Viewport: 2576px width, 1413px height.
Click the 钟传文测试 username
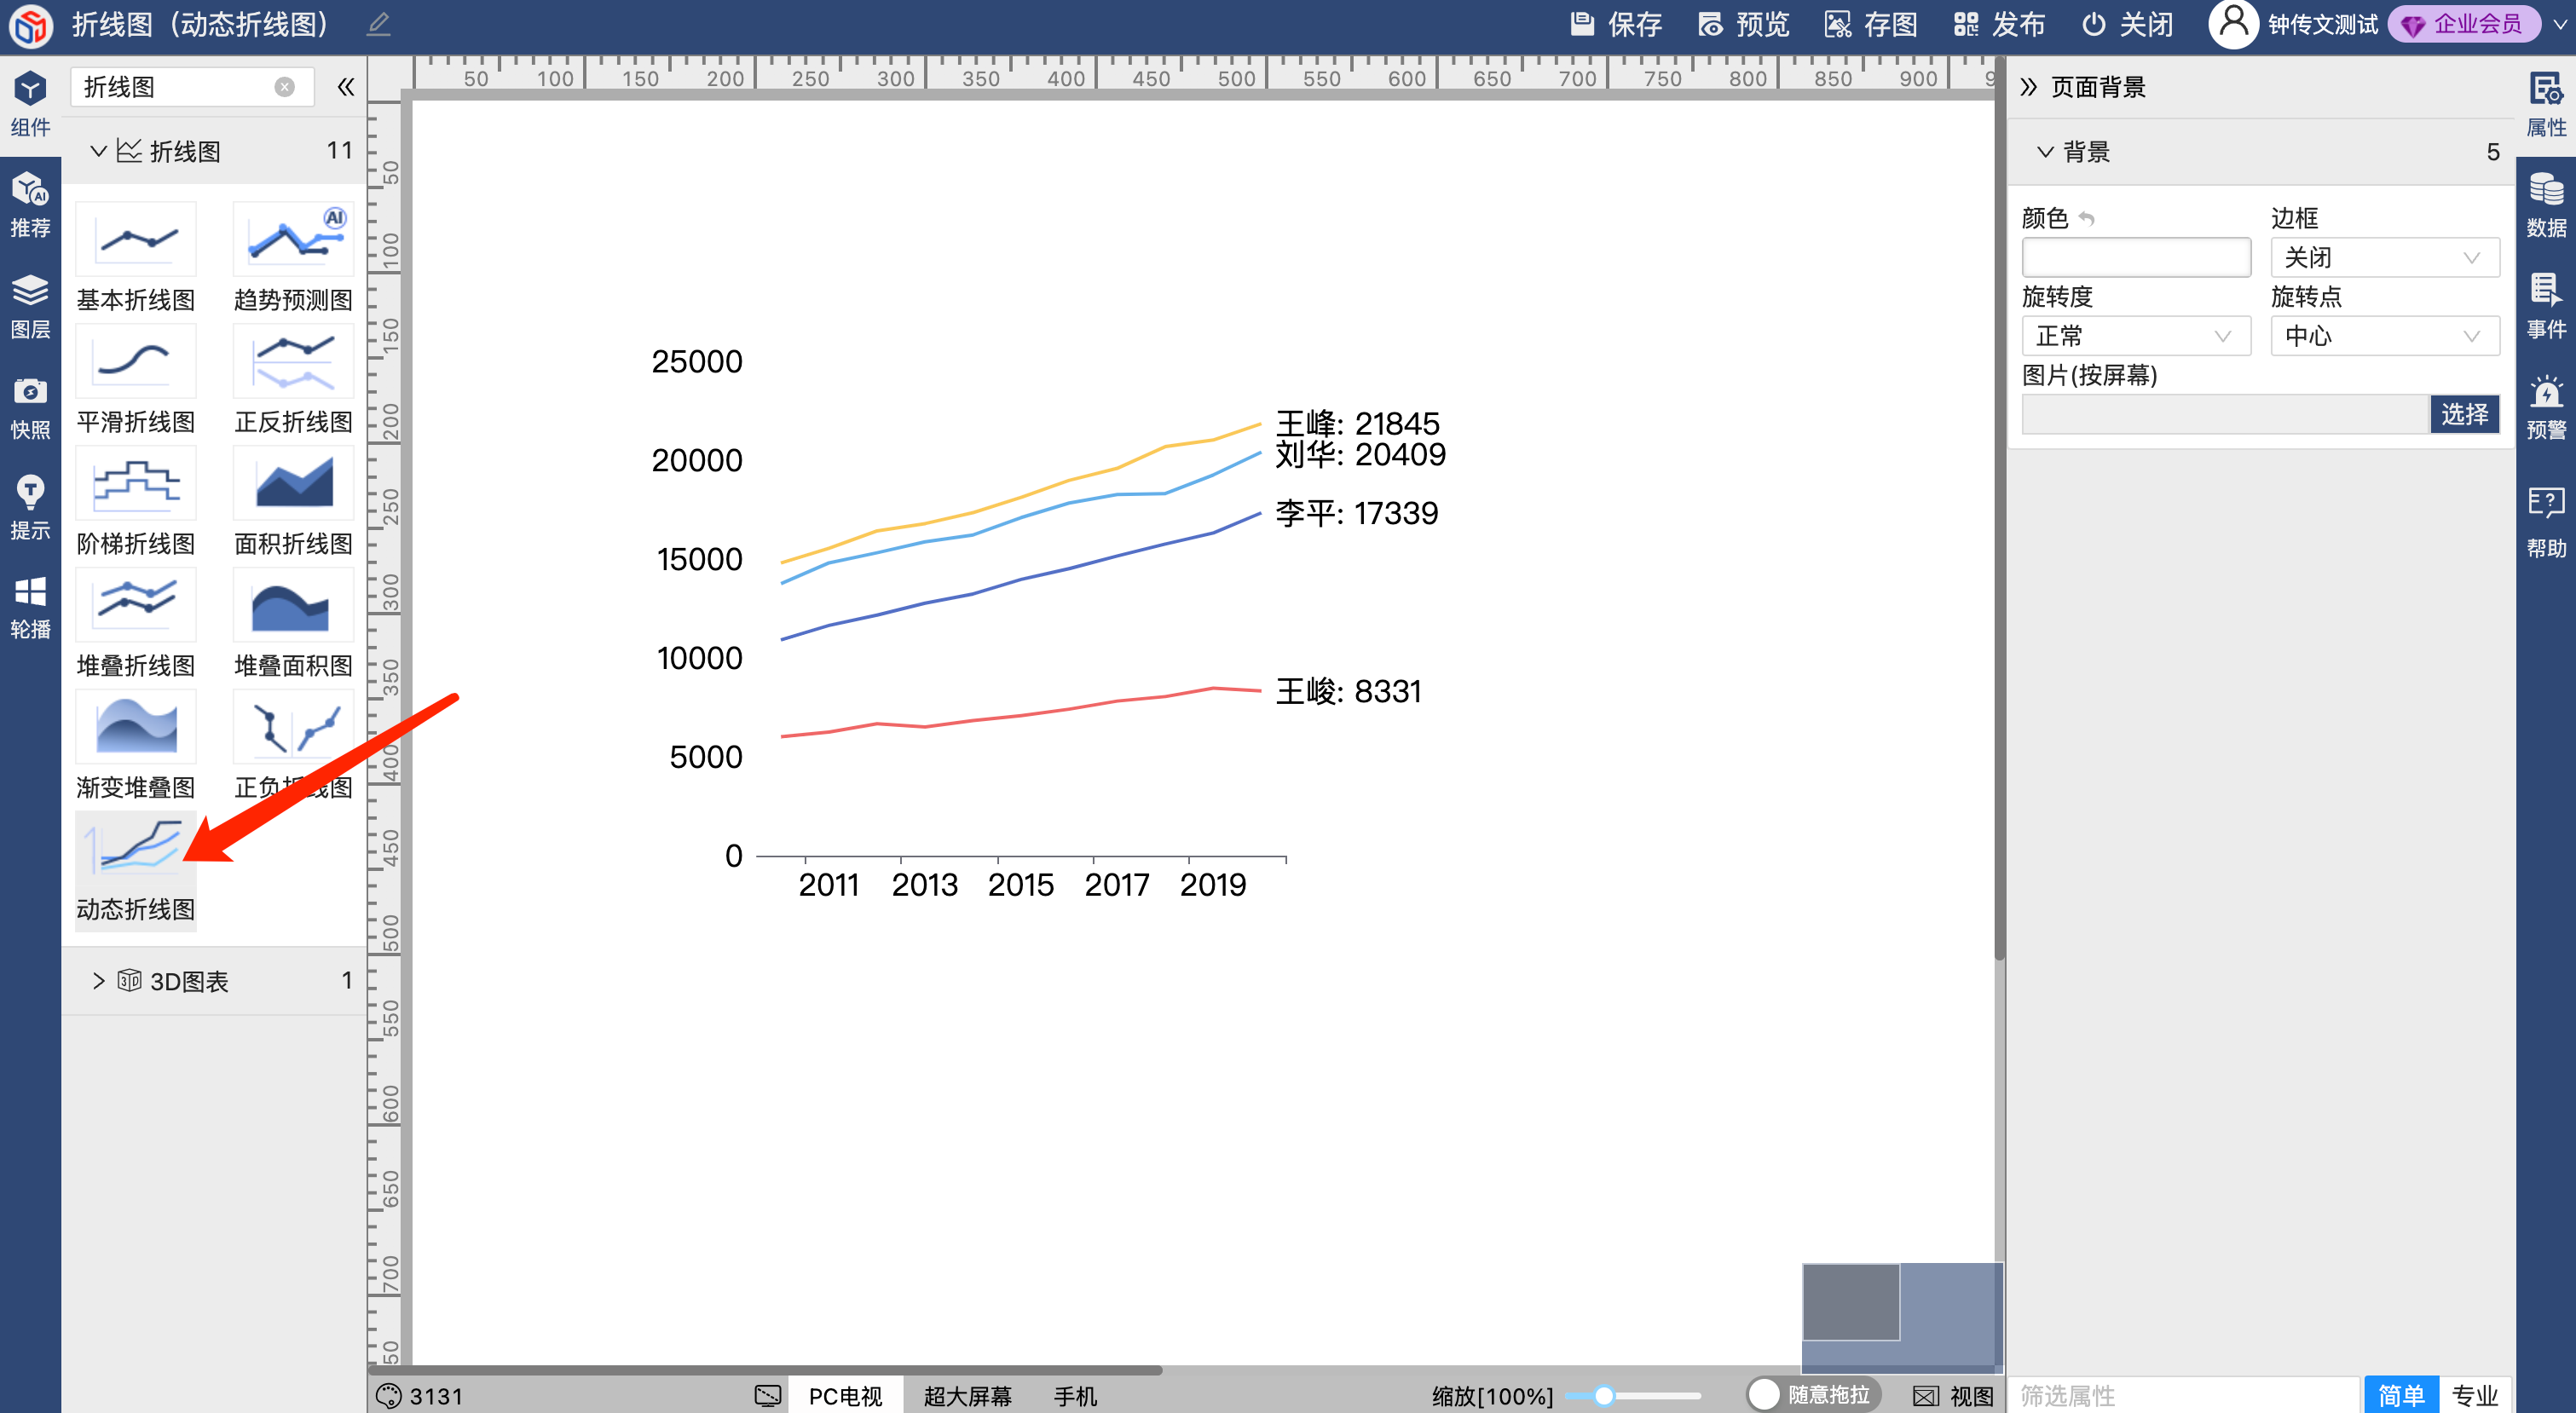click(x=2322, y=24)
